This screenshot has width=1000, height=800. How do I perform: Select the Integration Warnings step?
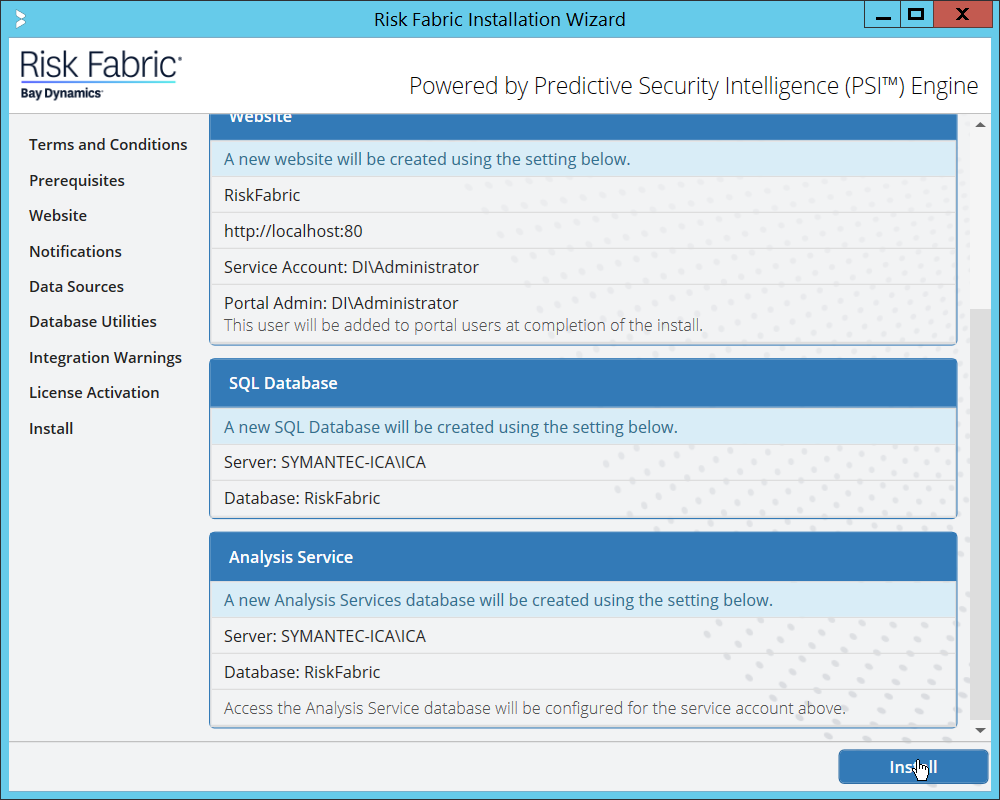(105, 358)
